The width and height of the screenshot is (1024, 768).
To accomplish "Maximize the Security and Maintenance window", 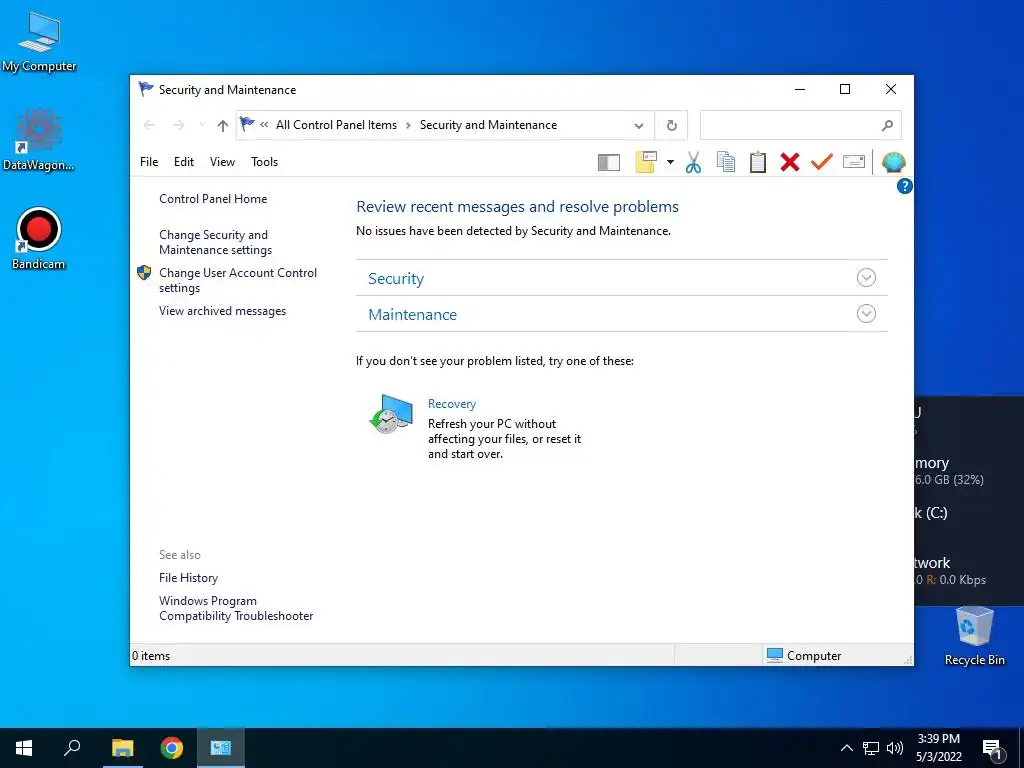I will (844, 89).
